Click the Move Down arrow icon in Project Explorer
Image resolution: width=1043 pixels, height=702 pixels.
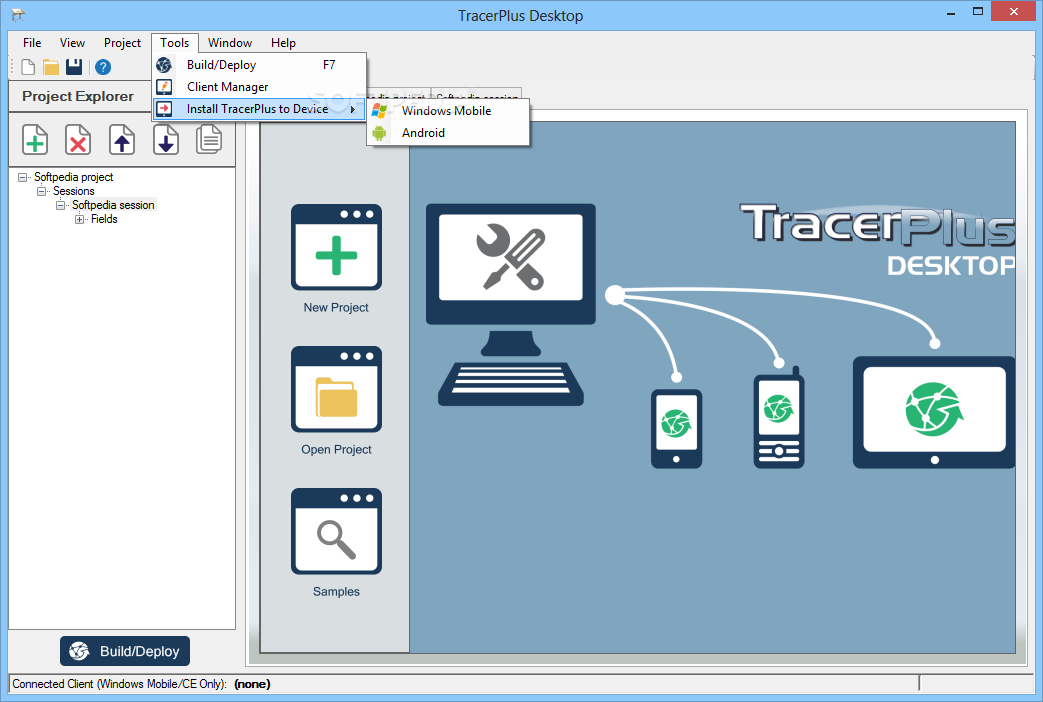tap(166, 140)
